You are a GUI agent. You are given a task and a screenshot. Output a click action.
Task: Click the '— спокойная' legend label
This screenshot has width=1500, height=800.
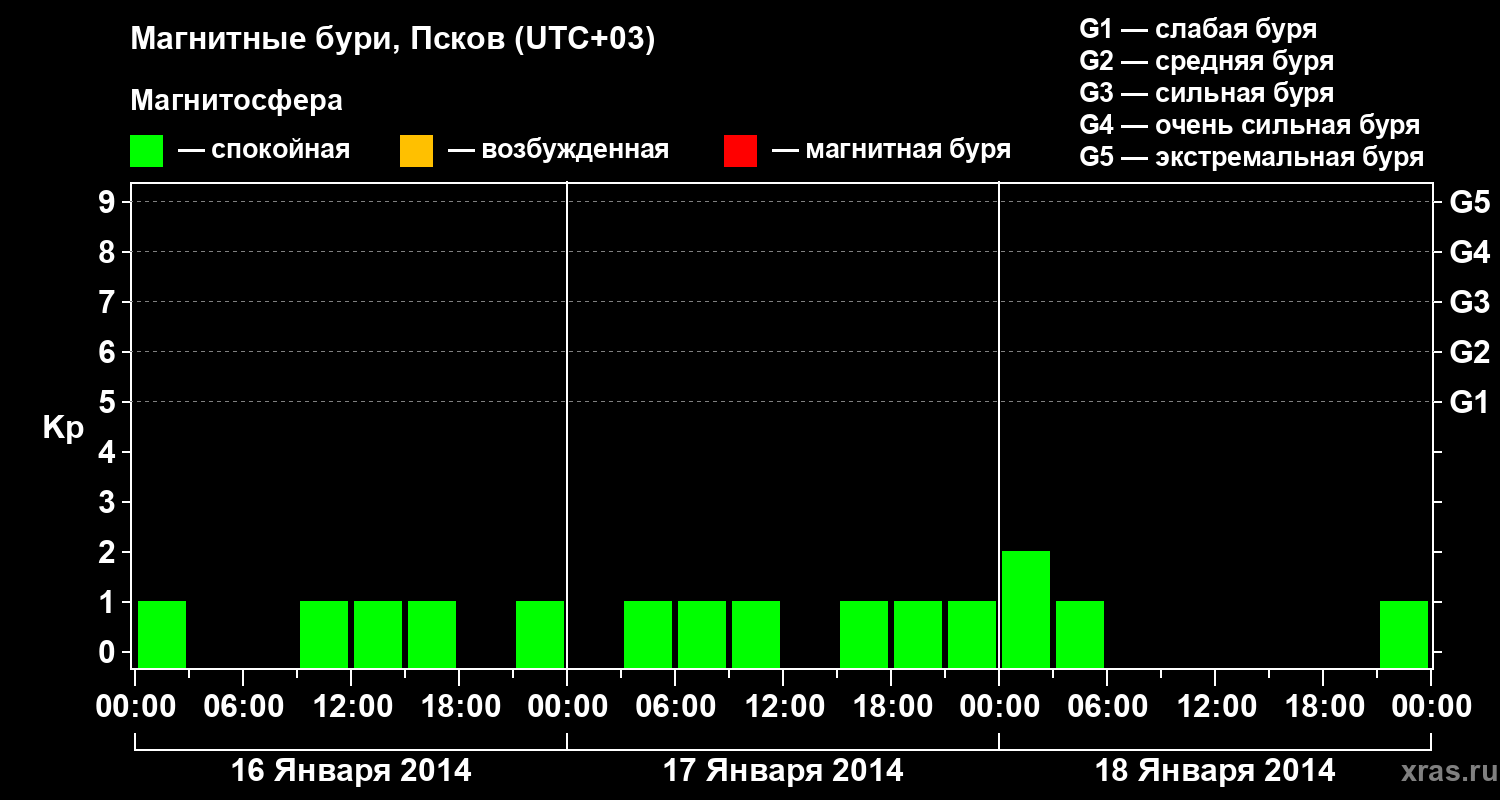(x=264, y=150)
